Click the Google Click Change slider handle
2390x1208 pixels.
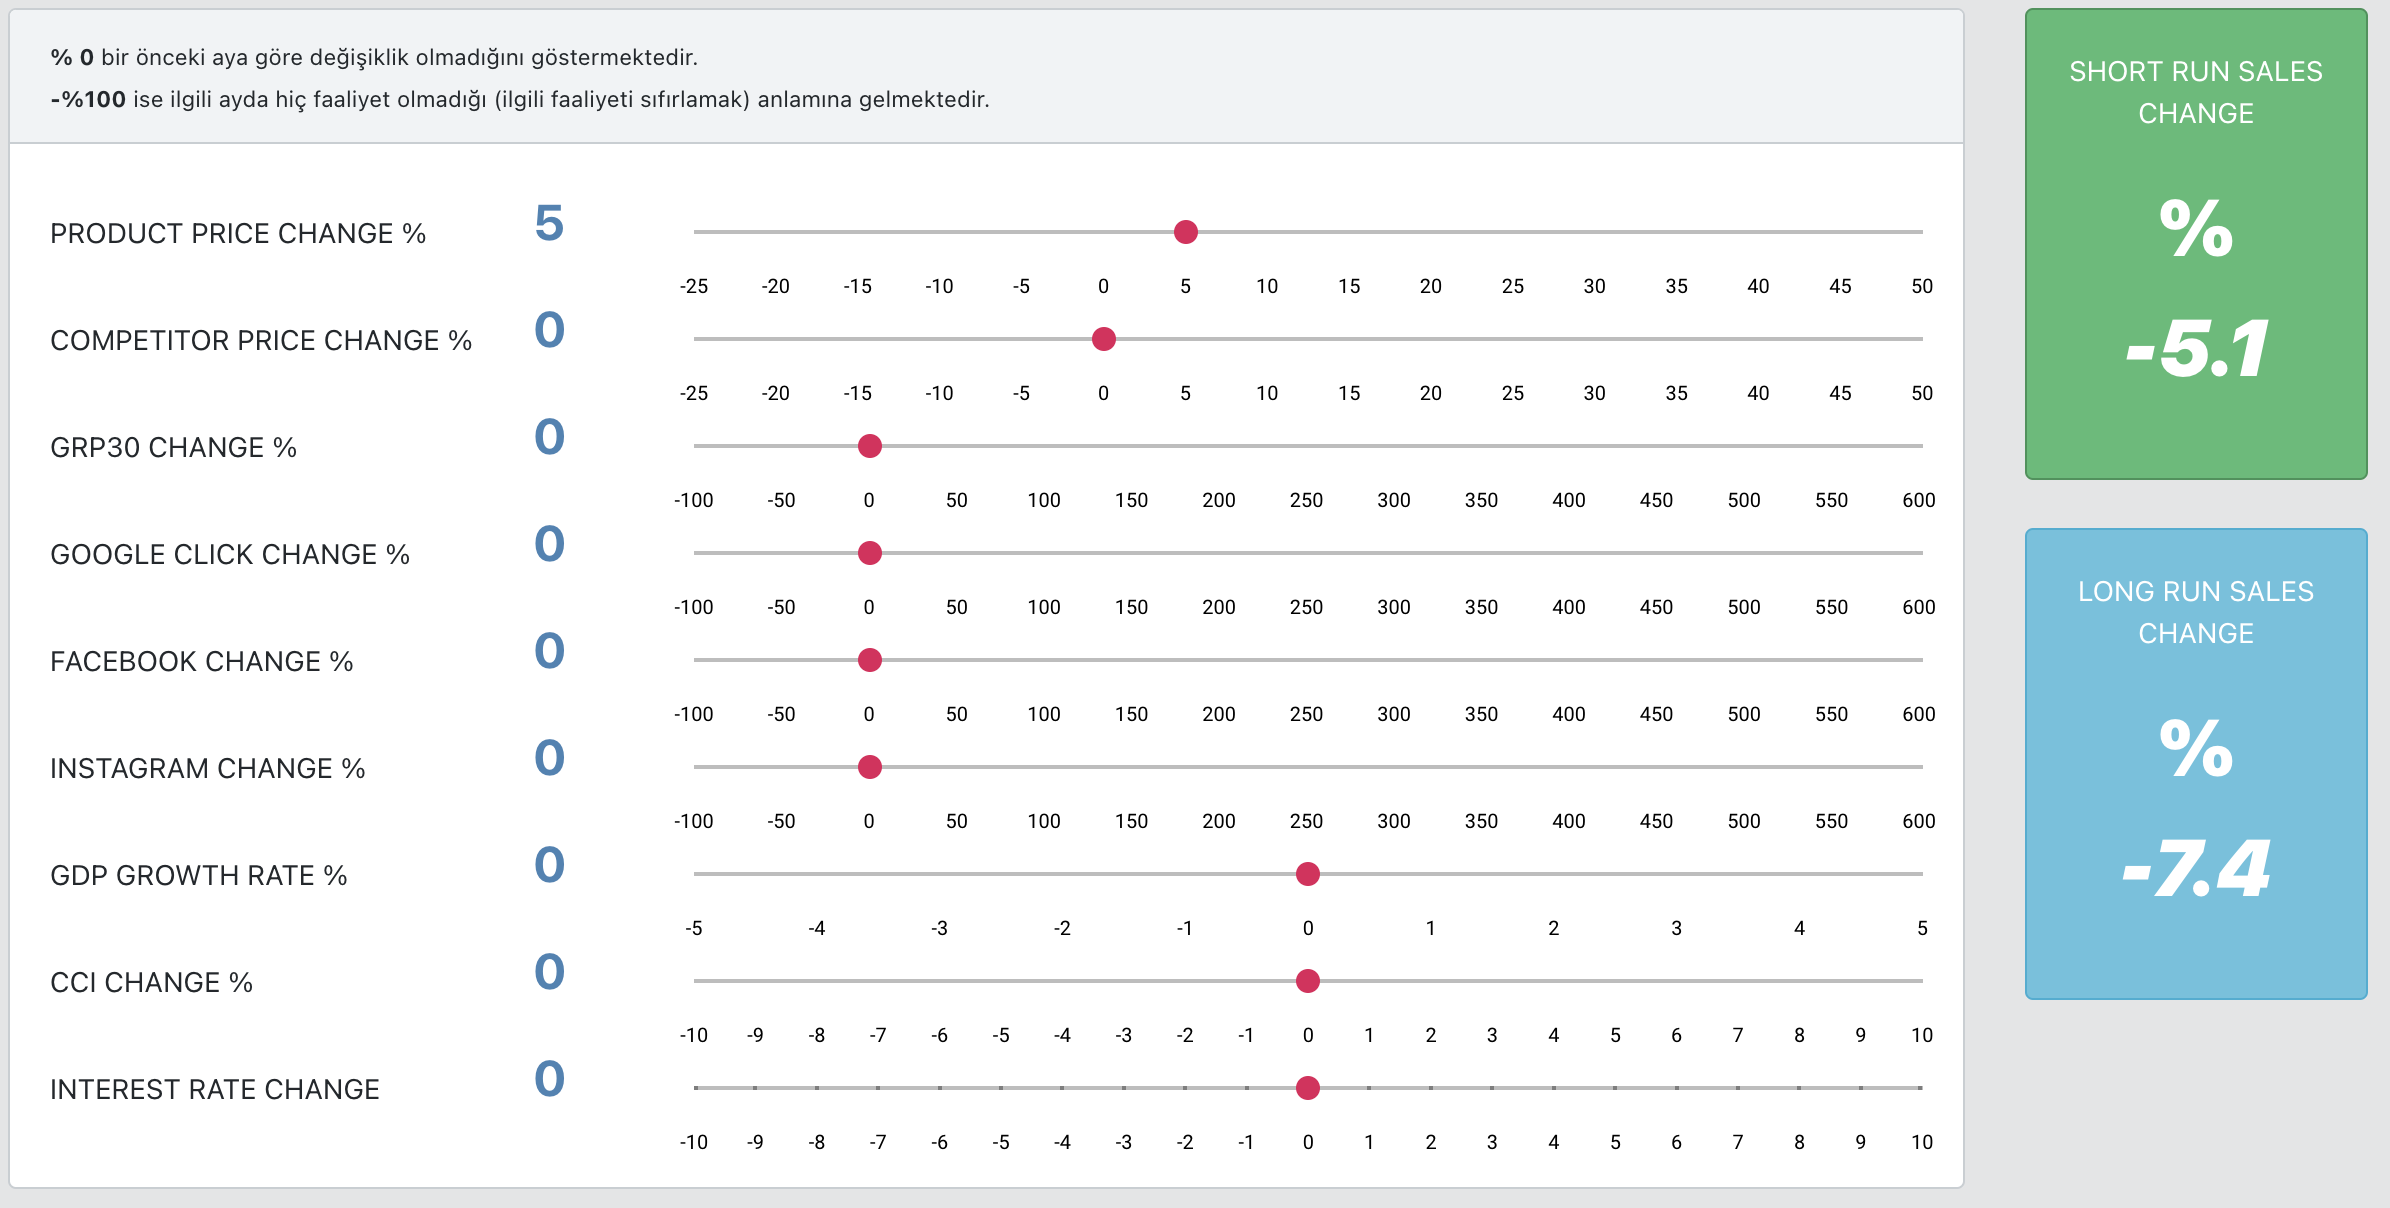coord(869,553)
